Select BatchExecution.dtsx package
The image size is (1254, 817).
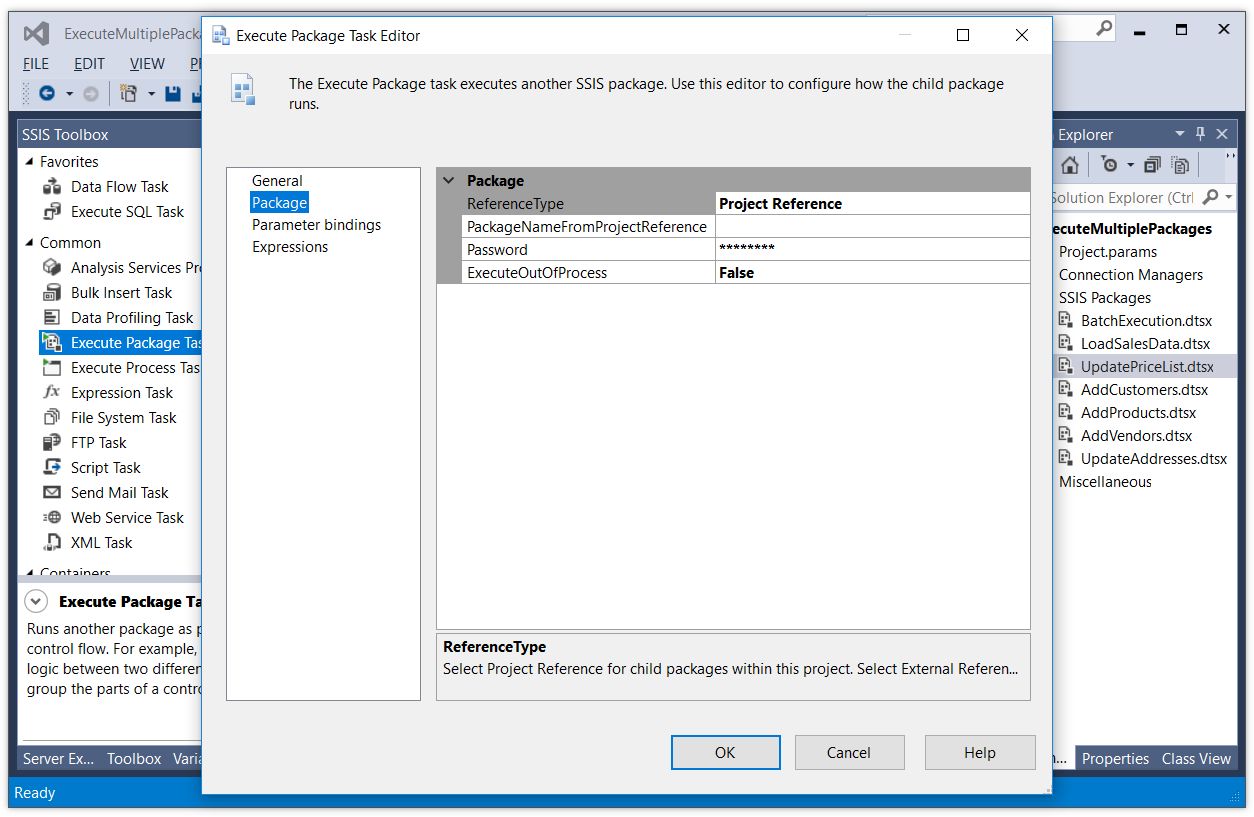click(x=1146, y=321)
